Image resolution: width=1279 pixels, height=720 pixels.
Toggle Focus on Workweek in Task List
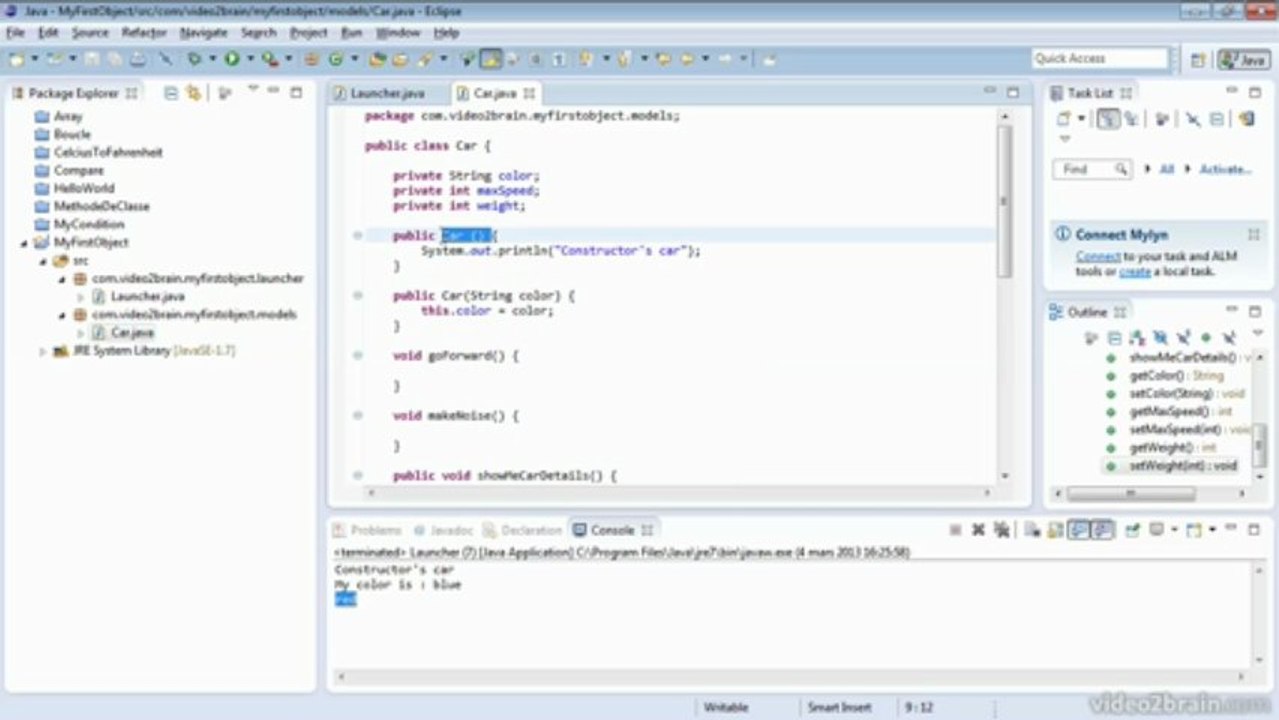(x=1162, y=119)
